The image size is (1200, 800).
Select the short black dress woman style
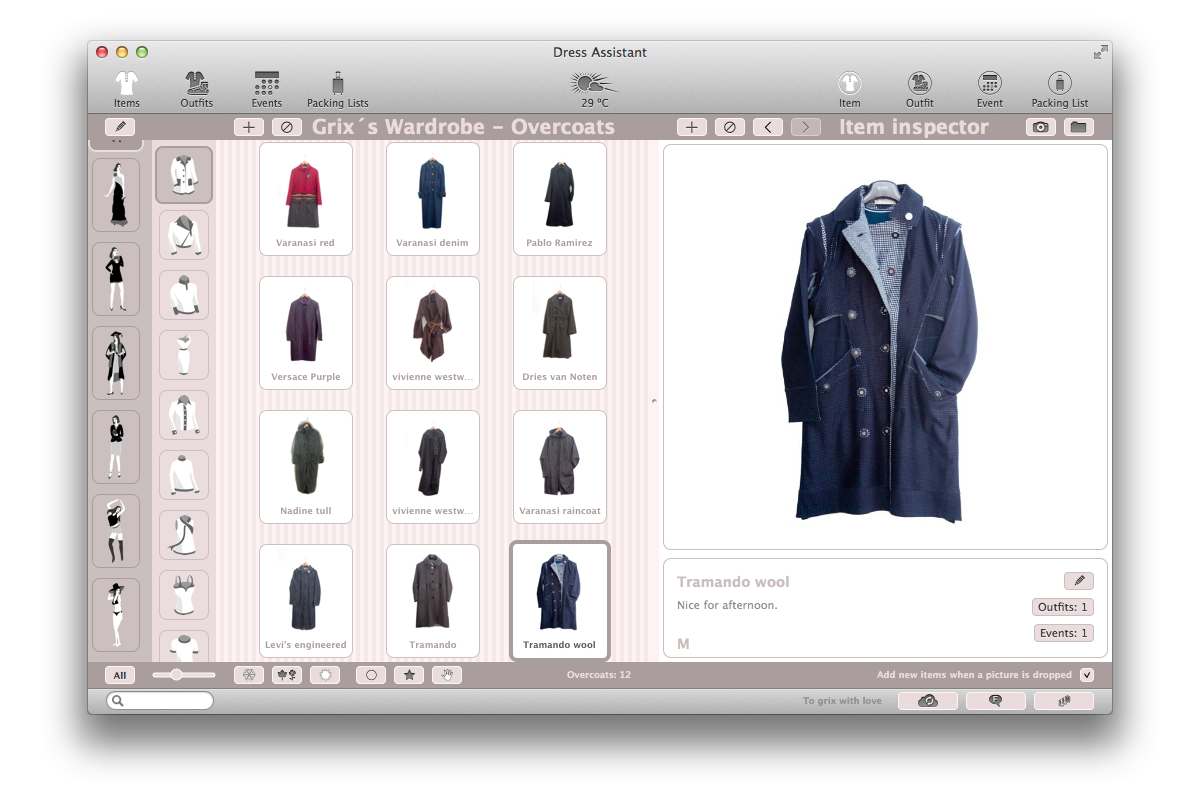click(116, 279)
